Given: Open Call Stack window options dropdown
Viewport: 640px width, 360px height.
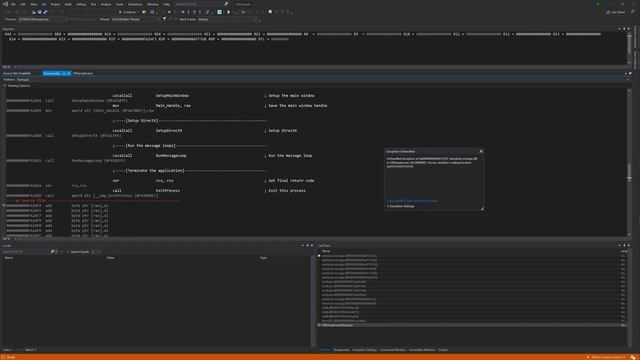Looking at the screenshot, I should (620, 246).
